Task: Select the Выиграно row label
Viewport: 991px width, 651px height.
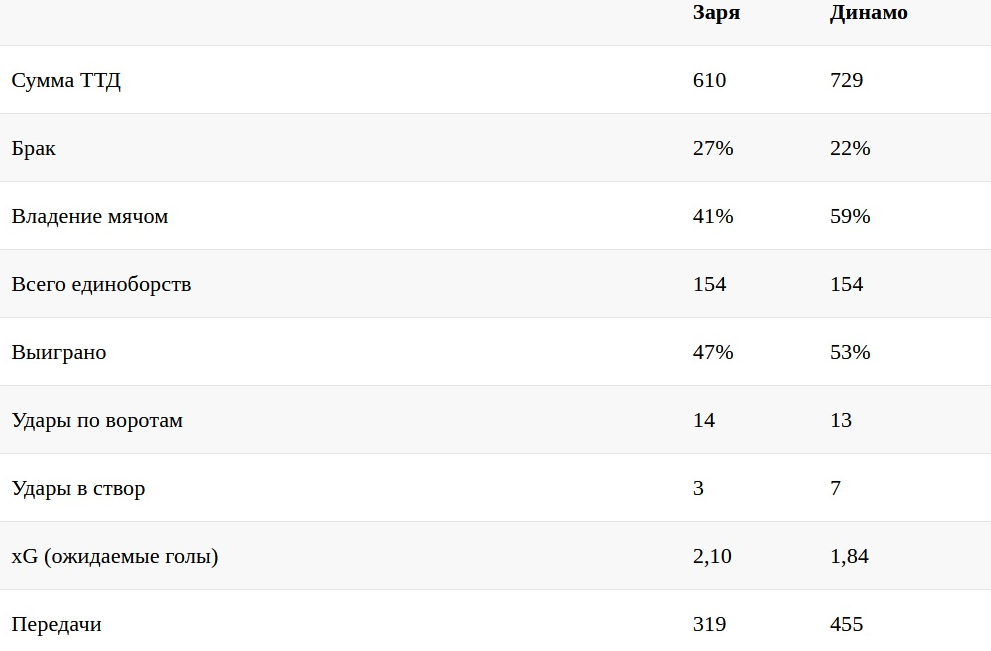Action: pos(59,352)
